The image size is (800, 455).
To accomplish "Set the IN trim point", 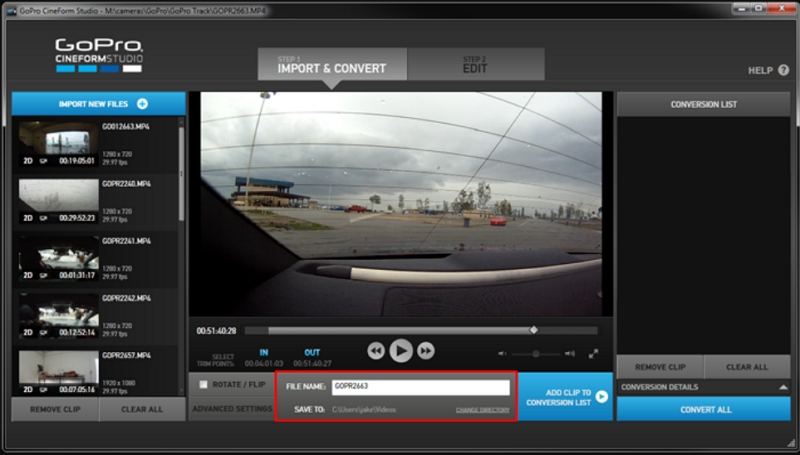I will coord(264,352).
